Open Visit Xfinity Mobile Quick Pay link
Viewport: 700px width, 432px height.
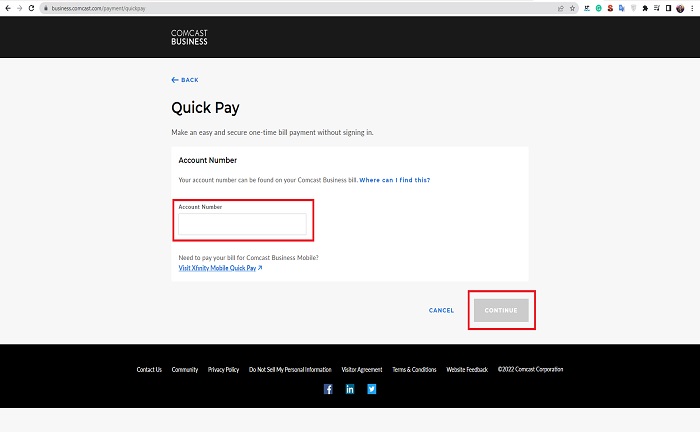pos(220,268)
